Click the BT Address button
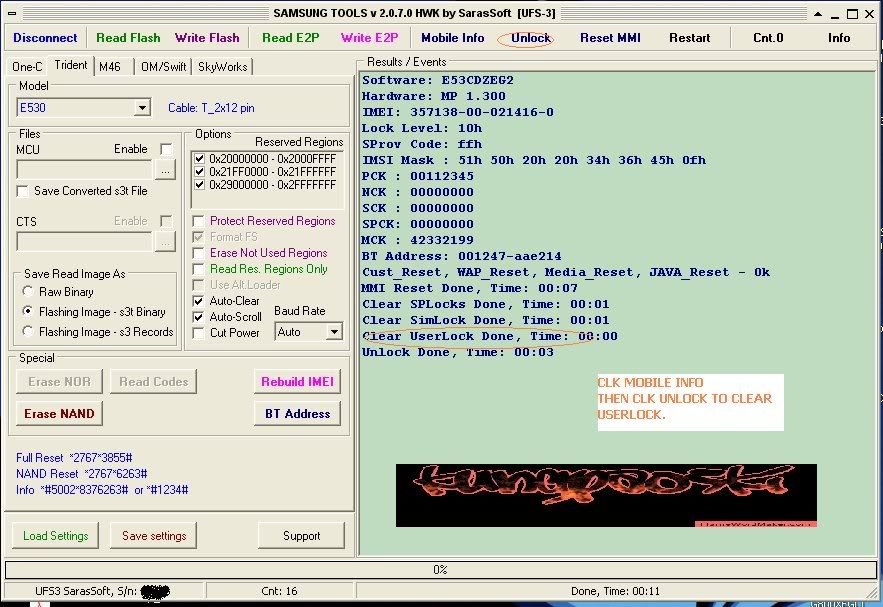The width and height of the screenshot is (883, 607). 297,413
